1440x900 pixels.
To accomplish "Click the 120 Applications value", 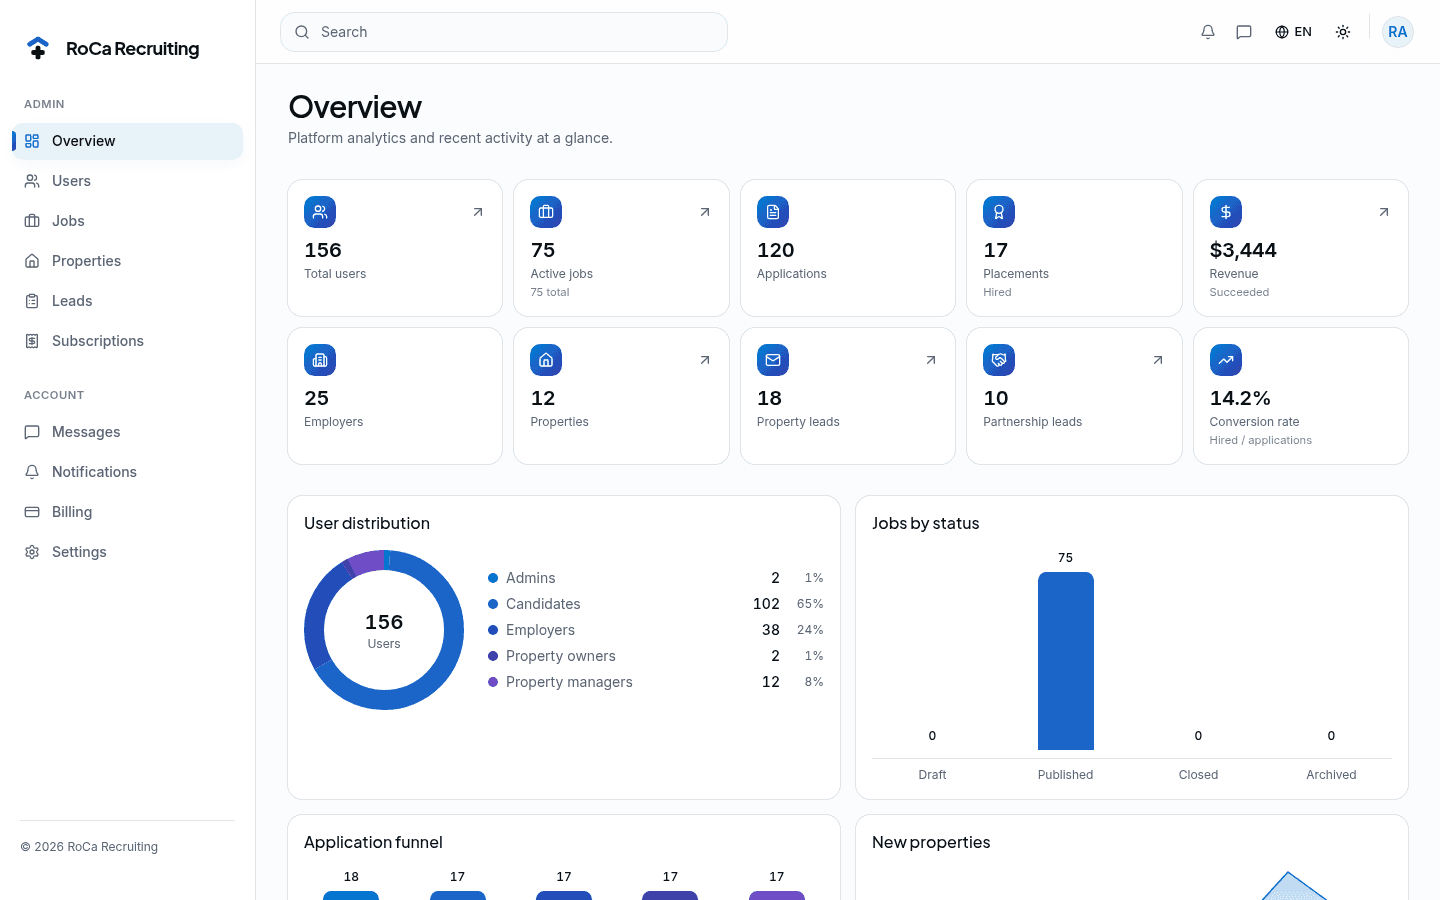I will [776, 250].
